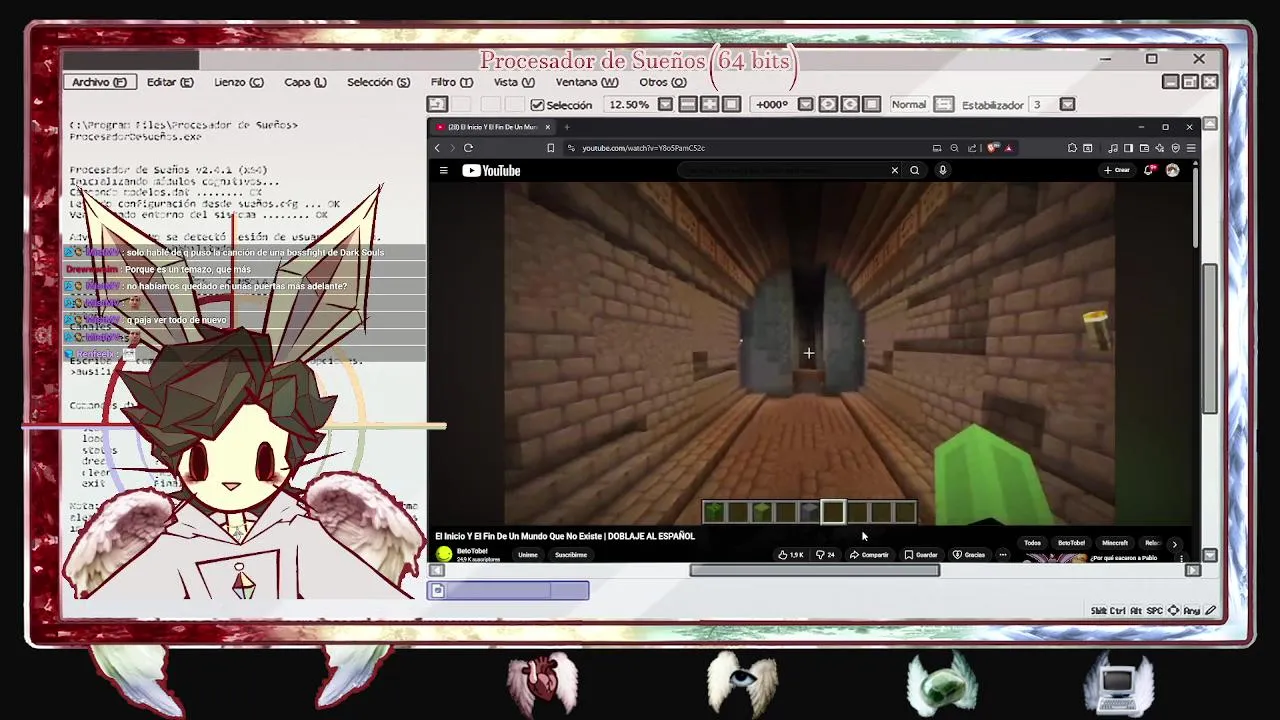The width and height of the screenshot is (1280, 720).
Task: Click the bookmark icon beside the address bar
Action: 550,148
